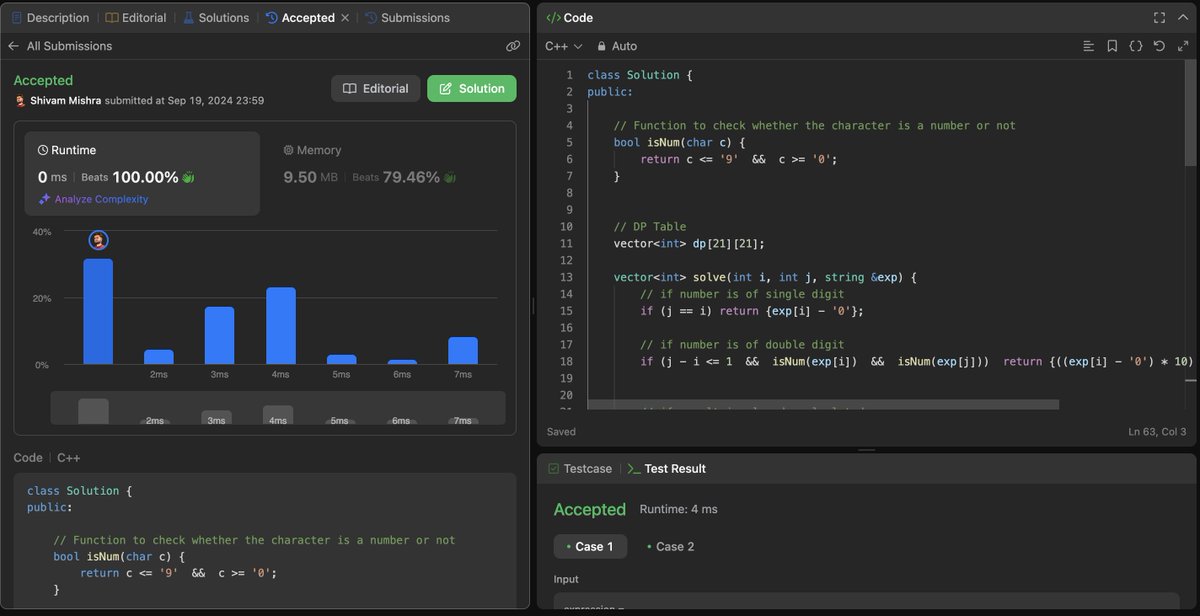Click the curly braces icon in the editor toolbar
Viewport: 1200px width, 616px height.
[1136, 46]
